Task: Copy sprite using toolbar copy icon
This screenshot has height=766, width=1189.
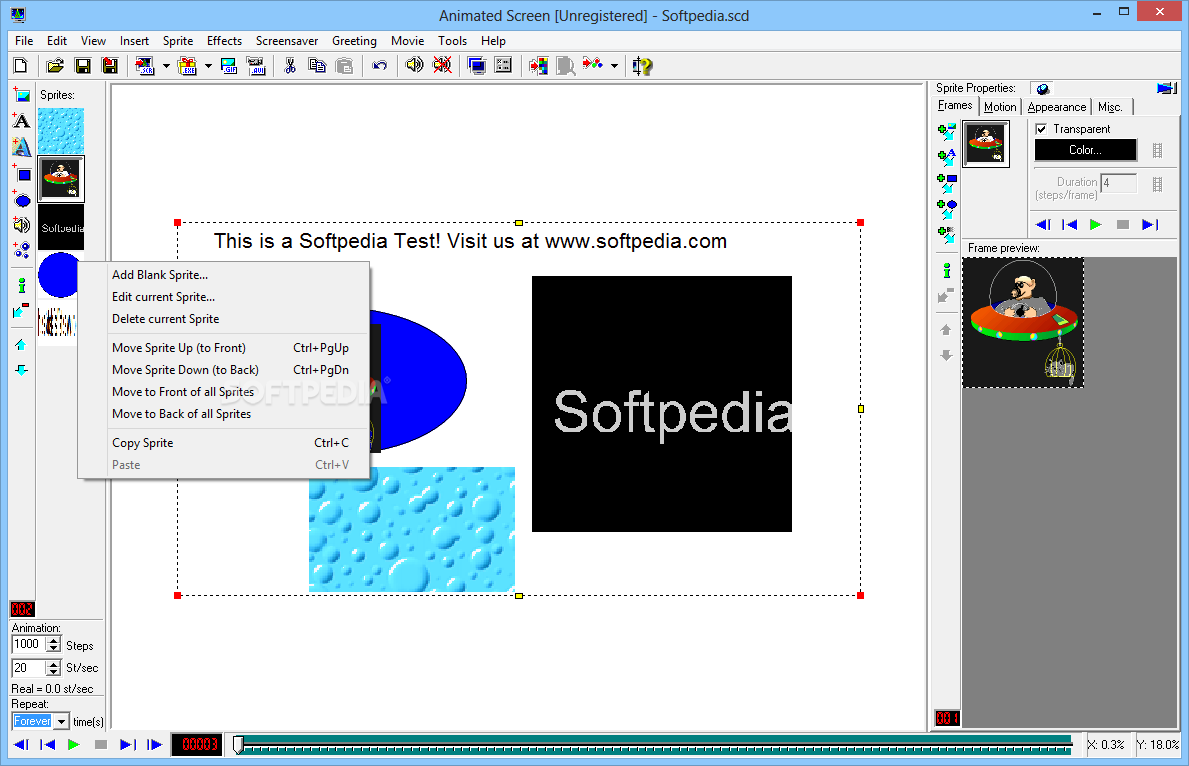Action: click(x=317, y=66)
